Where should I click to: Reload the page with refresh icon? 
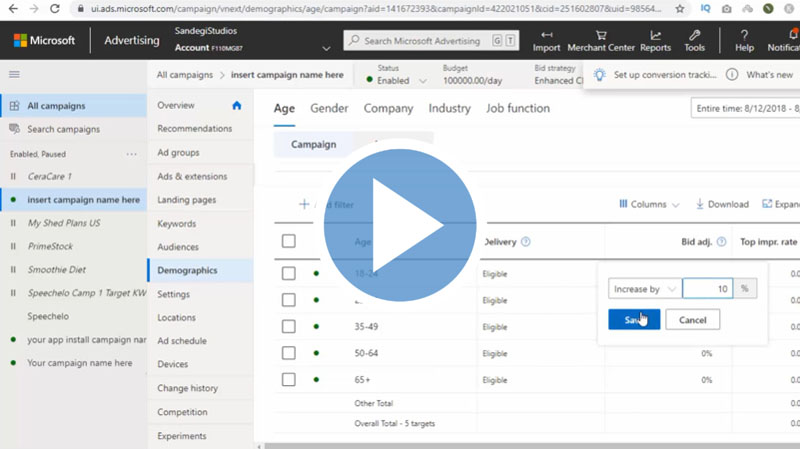[55, 9]
